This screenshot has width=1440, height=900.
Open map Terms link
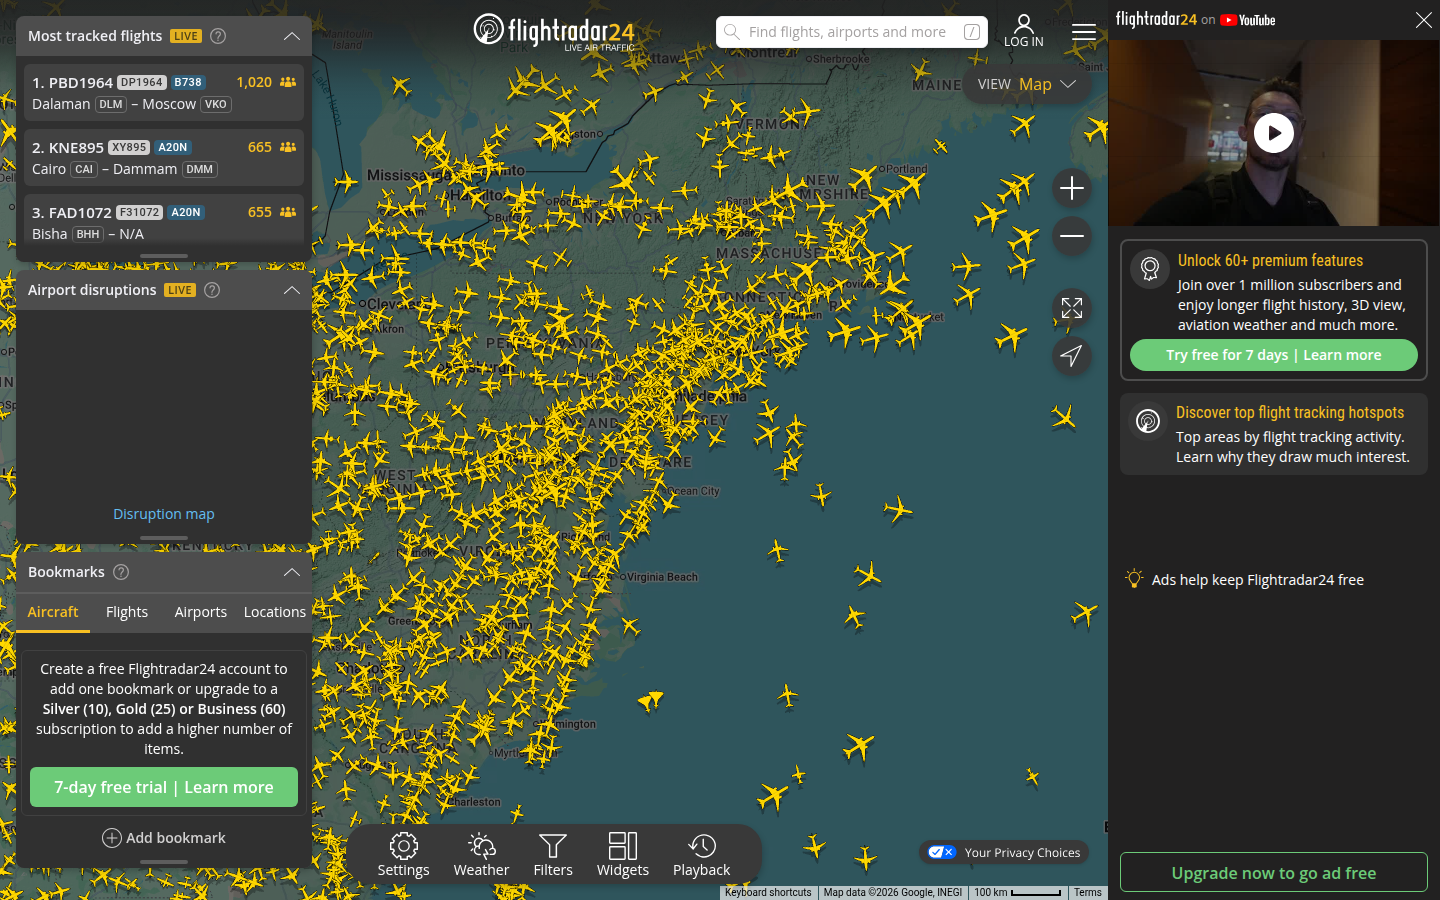[1088, 892]
